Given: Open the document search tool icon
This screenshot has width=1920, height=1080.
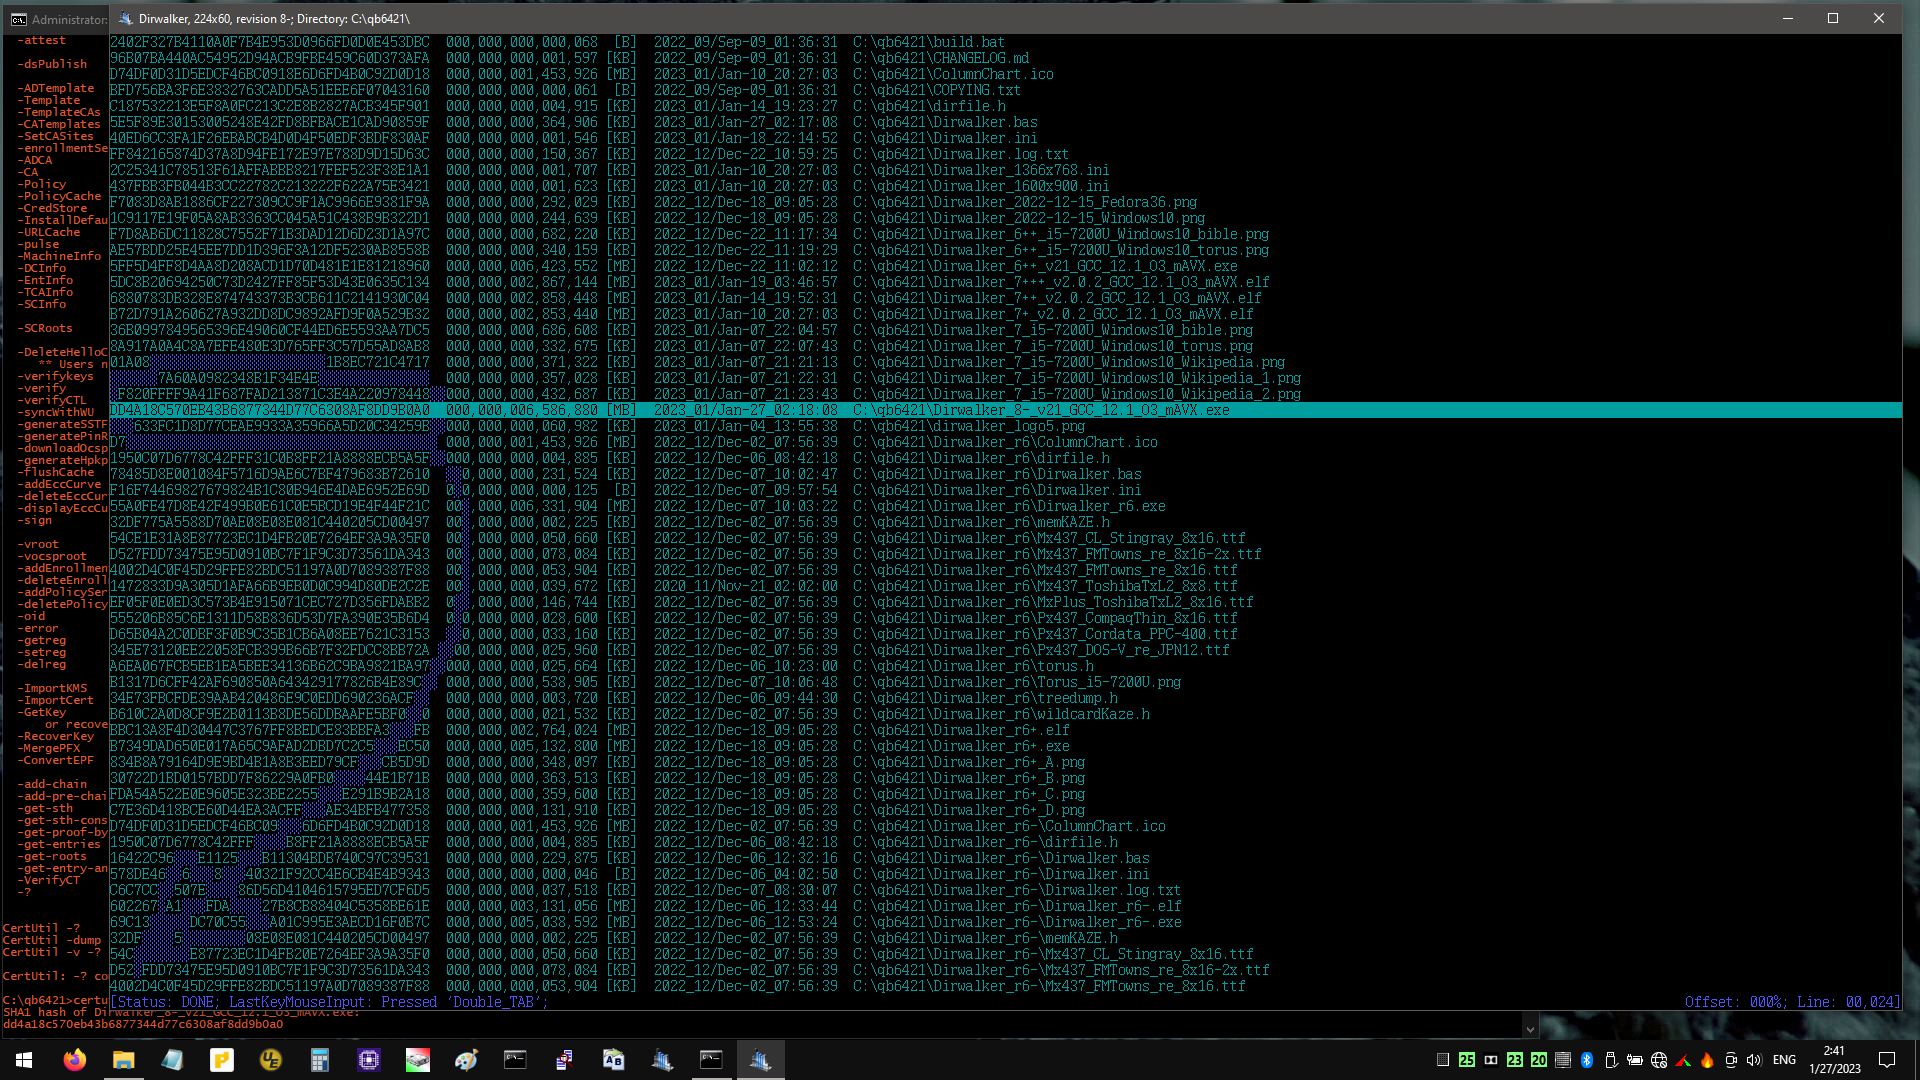Looking at the screenshot, I should 565,1060.
